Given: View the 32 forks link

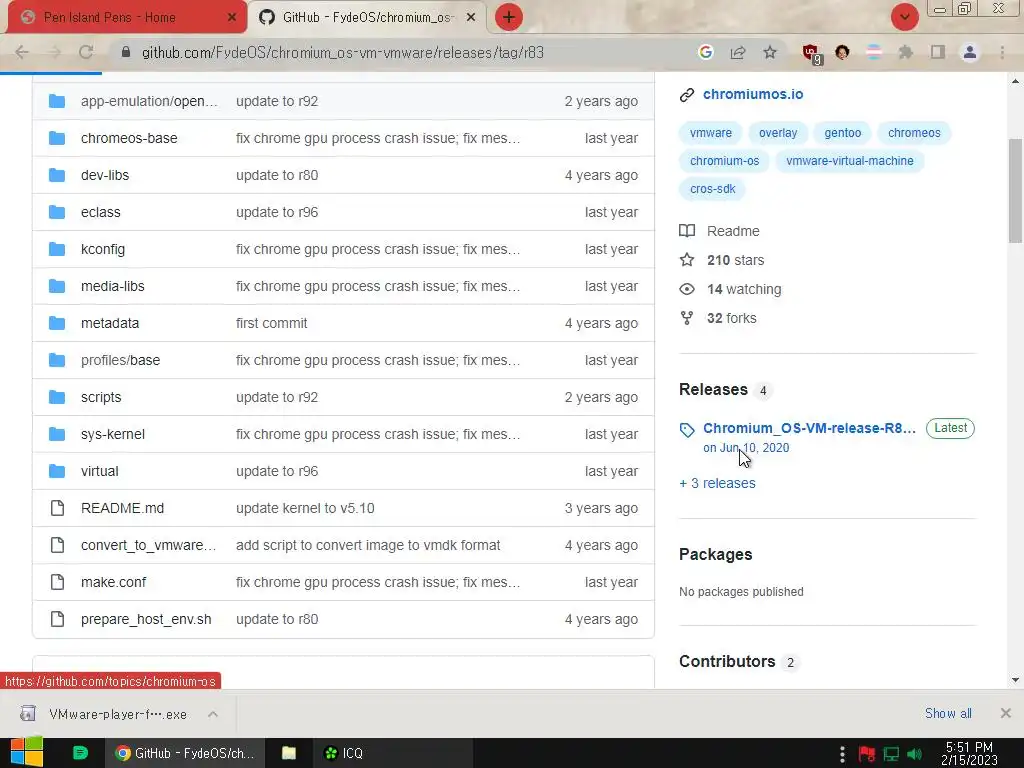Looking at the screenshot, I should tap(731, 318).
